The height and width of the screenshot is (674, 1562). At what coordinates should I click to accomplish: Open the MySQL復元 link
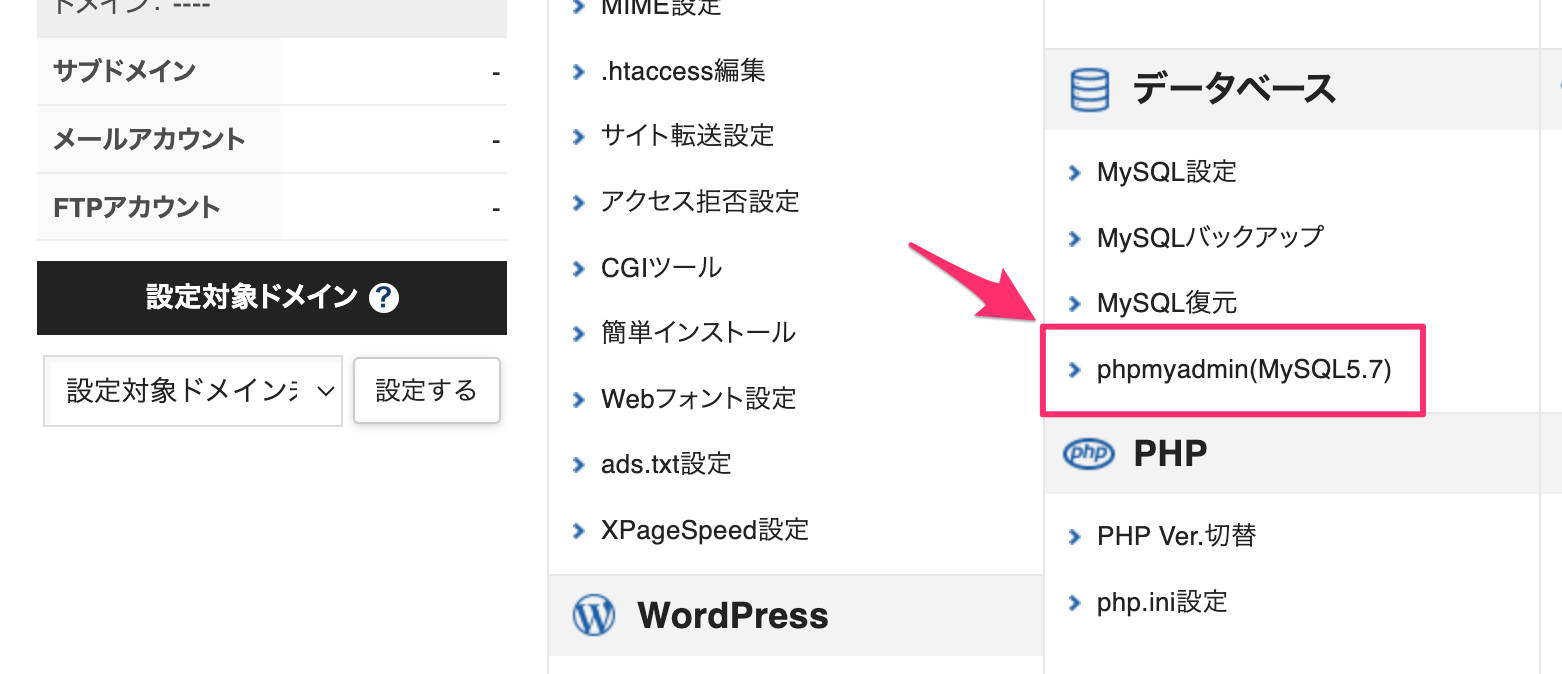1167,303
